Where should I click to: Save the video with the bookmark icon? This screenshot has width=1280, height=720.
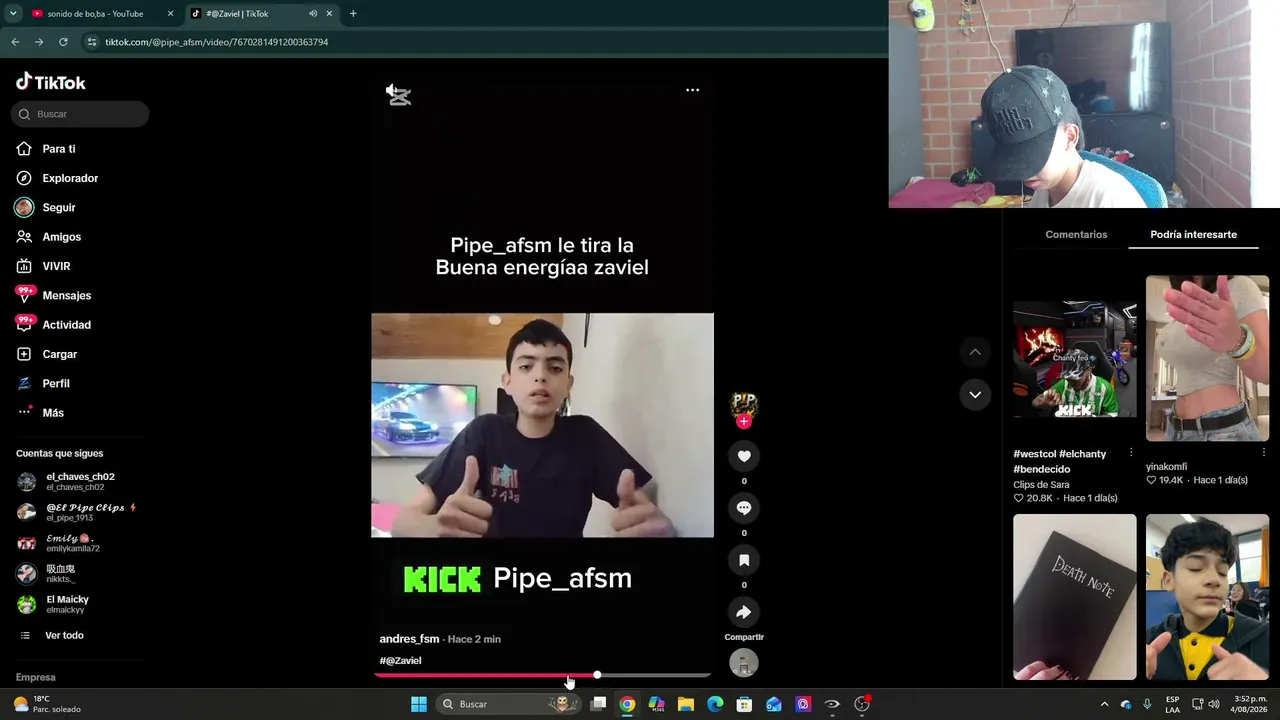pyautogui.click(x=744, y=560)
